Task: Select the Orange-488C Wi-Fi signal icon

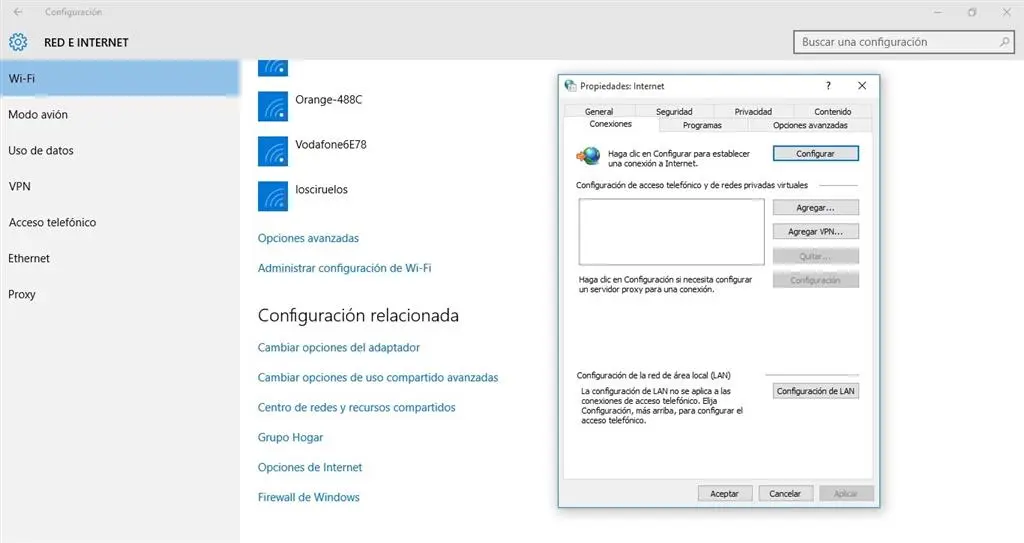Action: (x=273, y=106)
